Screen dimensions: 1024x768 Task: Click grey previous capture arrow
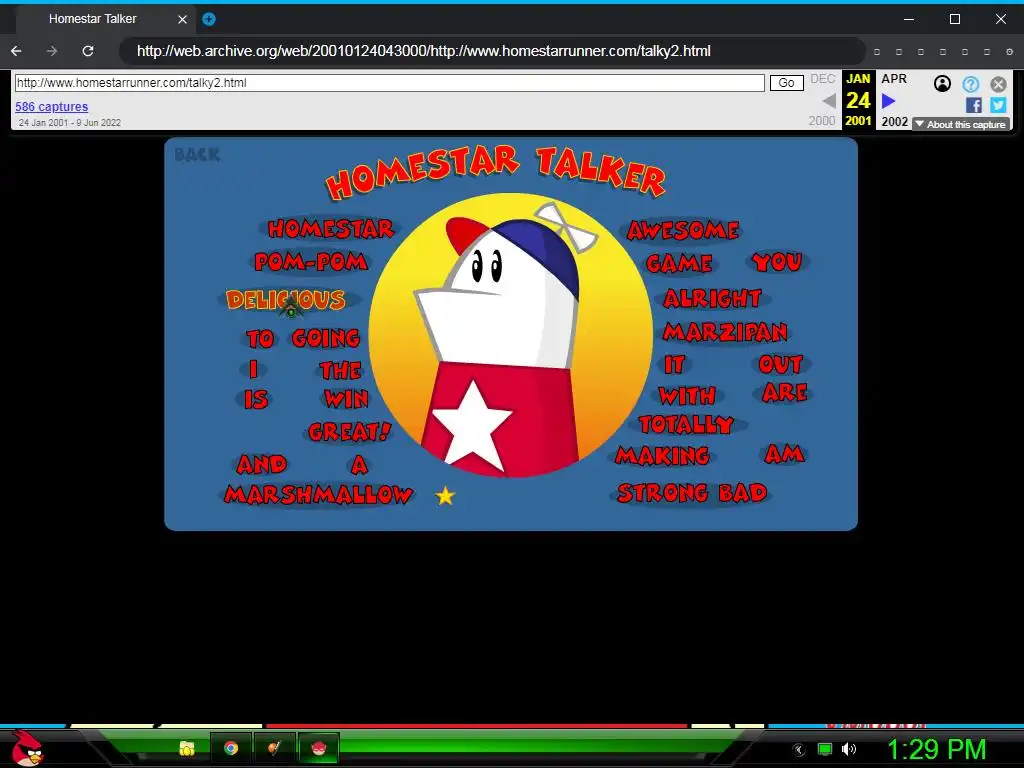(x=829, y=101)
